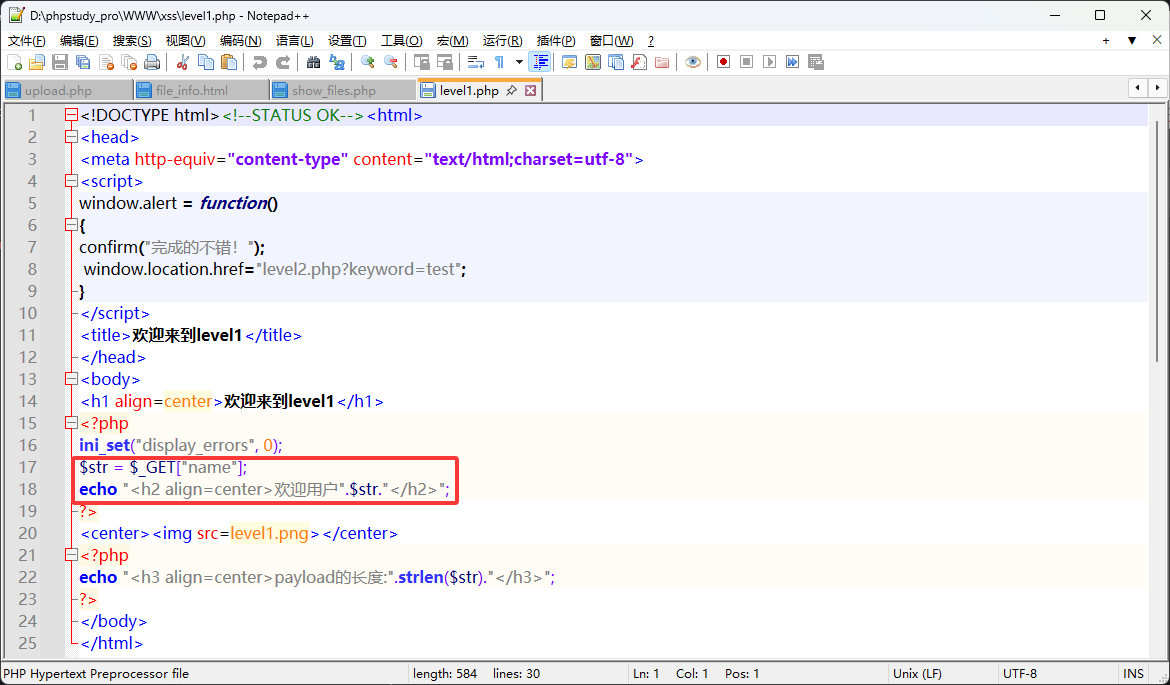
Task: Toggle Synchronize vertical scrolling
Action: [x=421, y=62]
